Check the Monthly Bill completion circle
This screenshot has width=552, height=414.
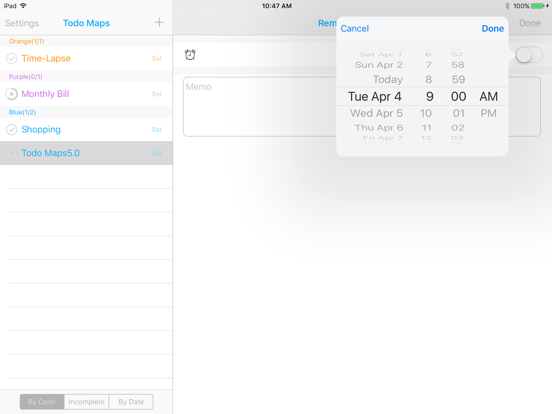pyautogui.click(x=12, y=94)
